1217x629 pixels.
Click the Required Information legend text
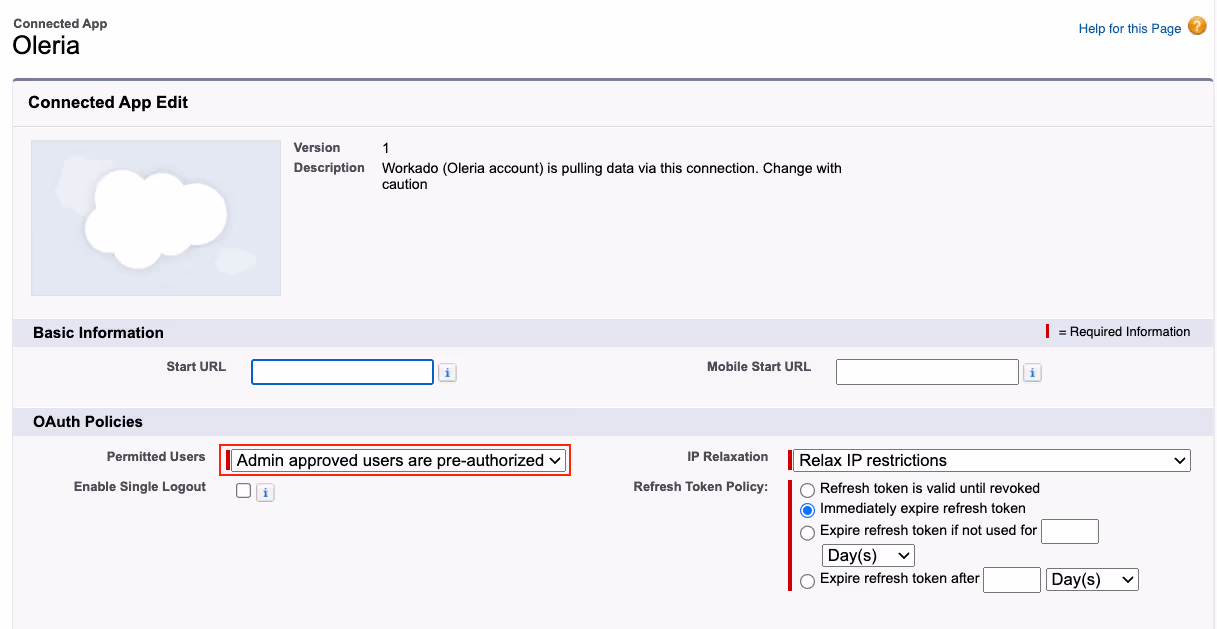1124,332
